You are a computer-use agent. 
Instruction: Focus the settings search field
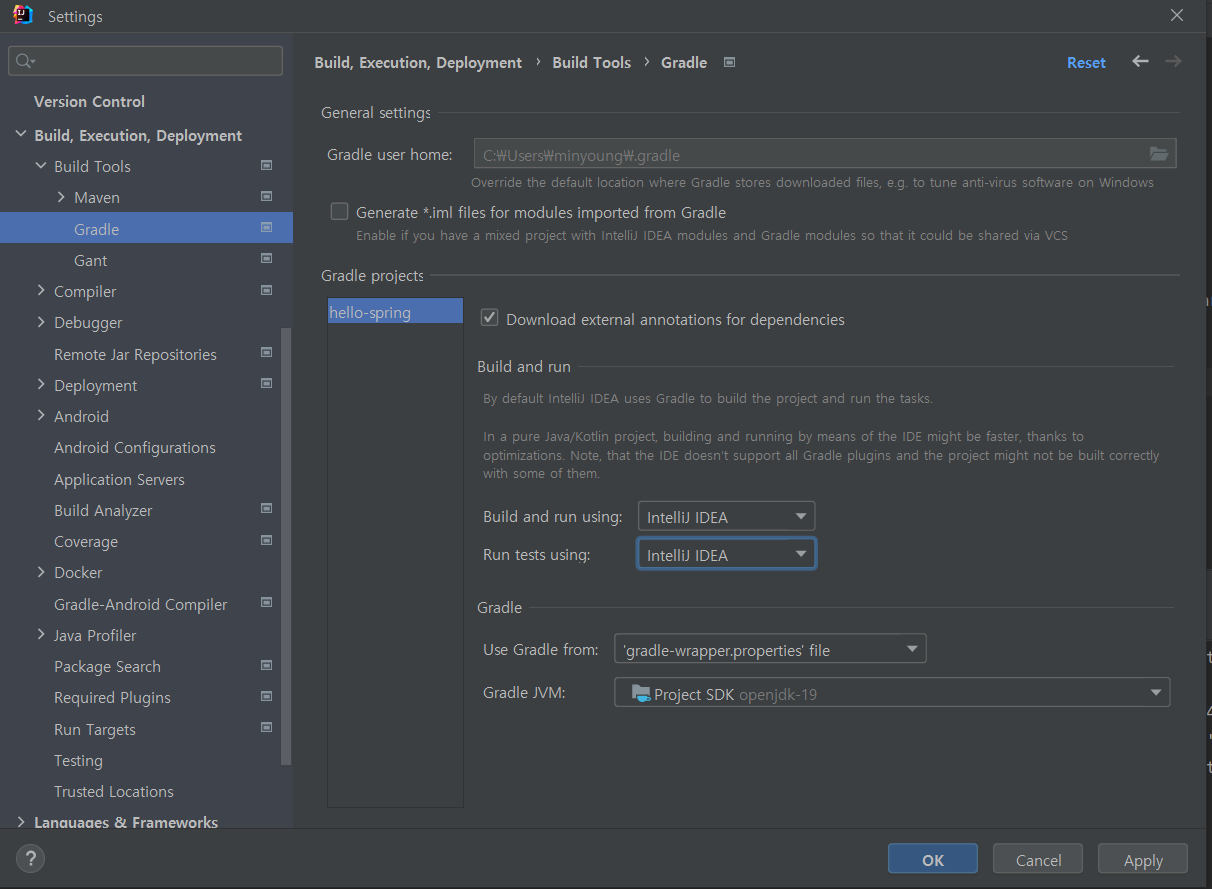146,61
